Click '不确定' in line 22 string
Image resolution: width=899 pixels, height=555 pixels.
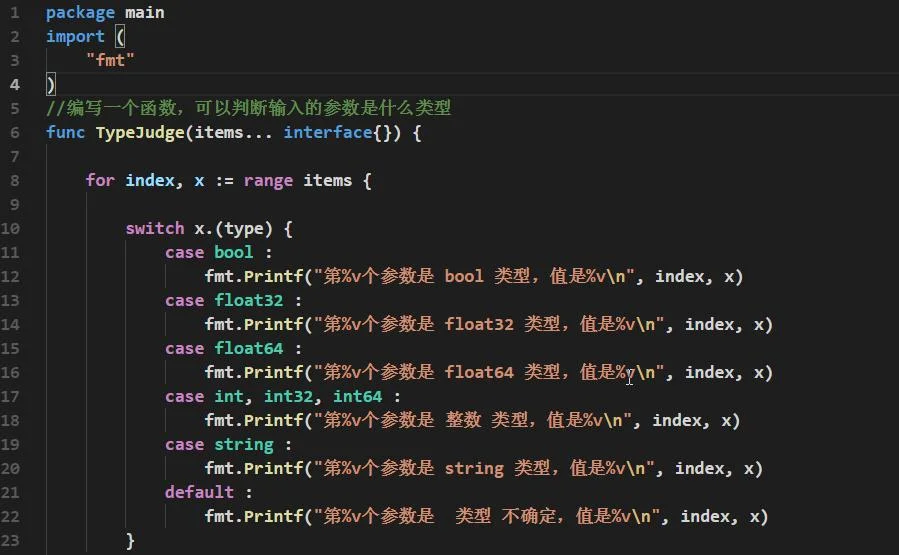(529, 517)
